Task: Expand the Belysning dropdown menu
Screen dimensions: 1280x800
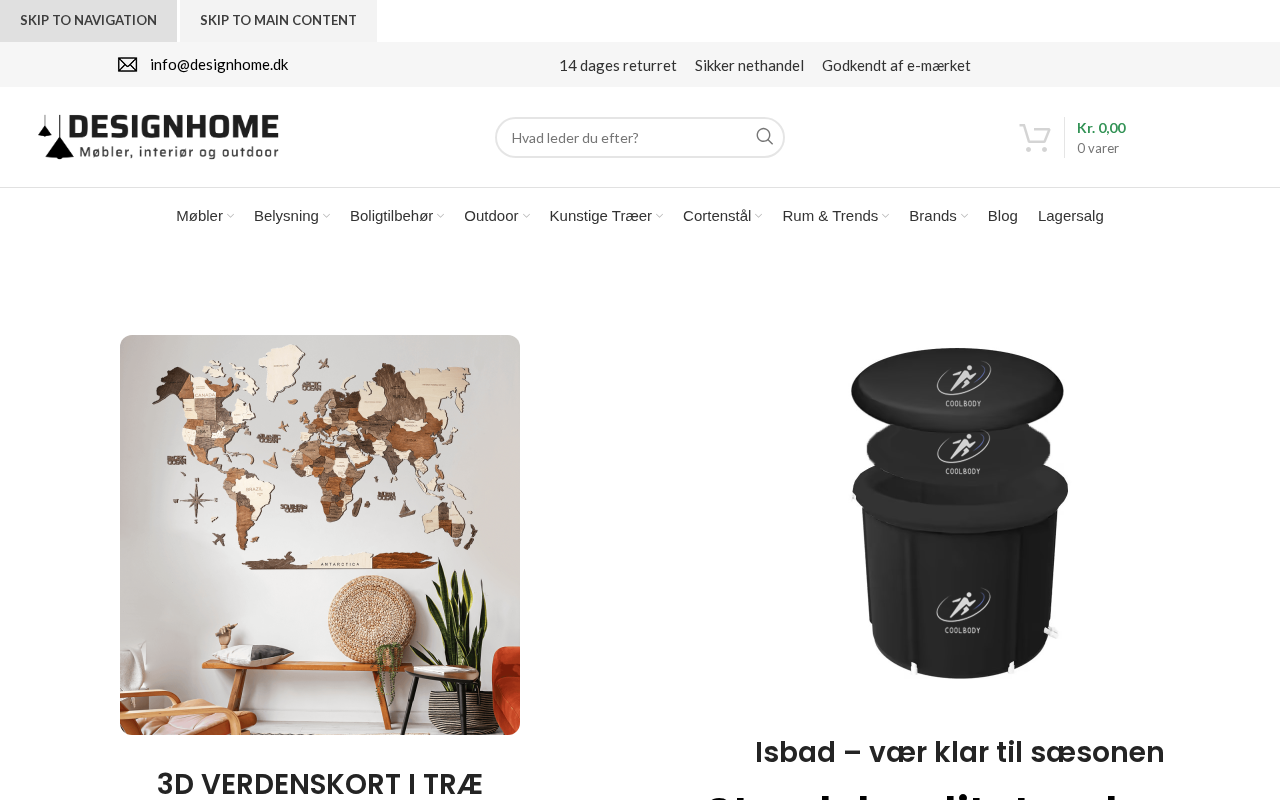Action: click(x=292, y=216)
